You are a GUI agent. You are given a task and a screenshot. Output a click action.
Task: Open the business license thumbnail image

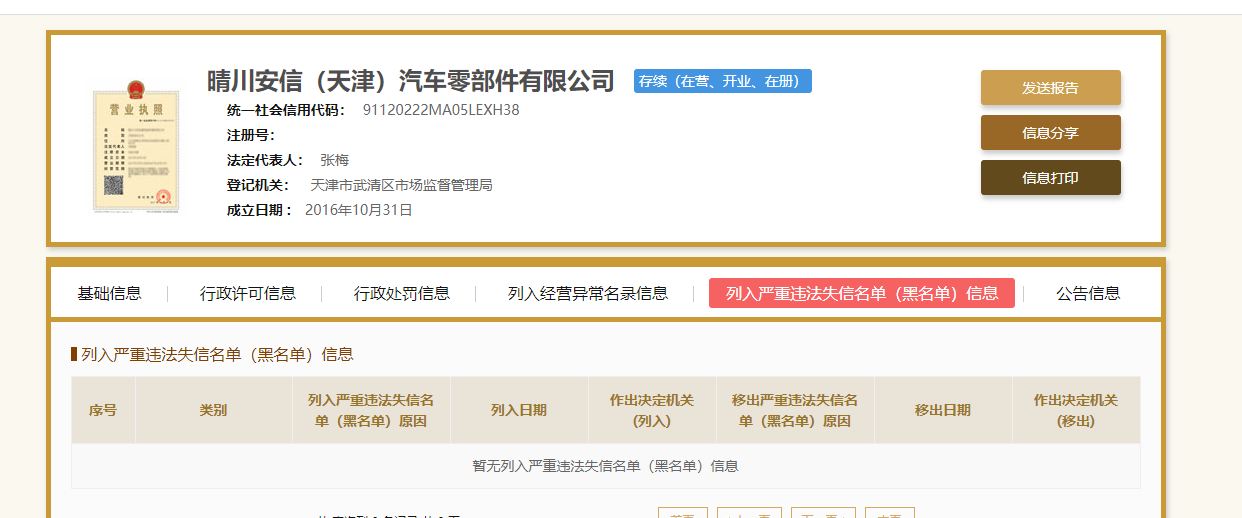click(x=138, y=146)
